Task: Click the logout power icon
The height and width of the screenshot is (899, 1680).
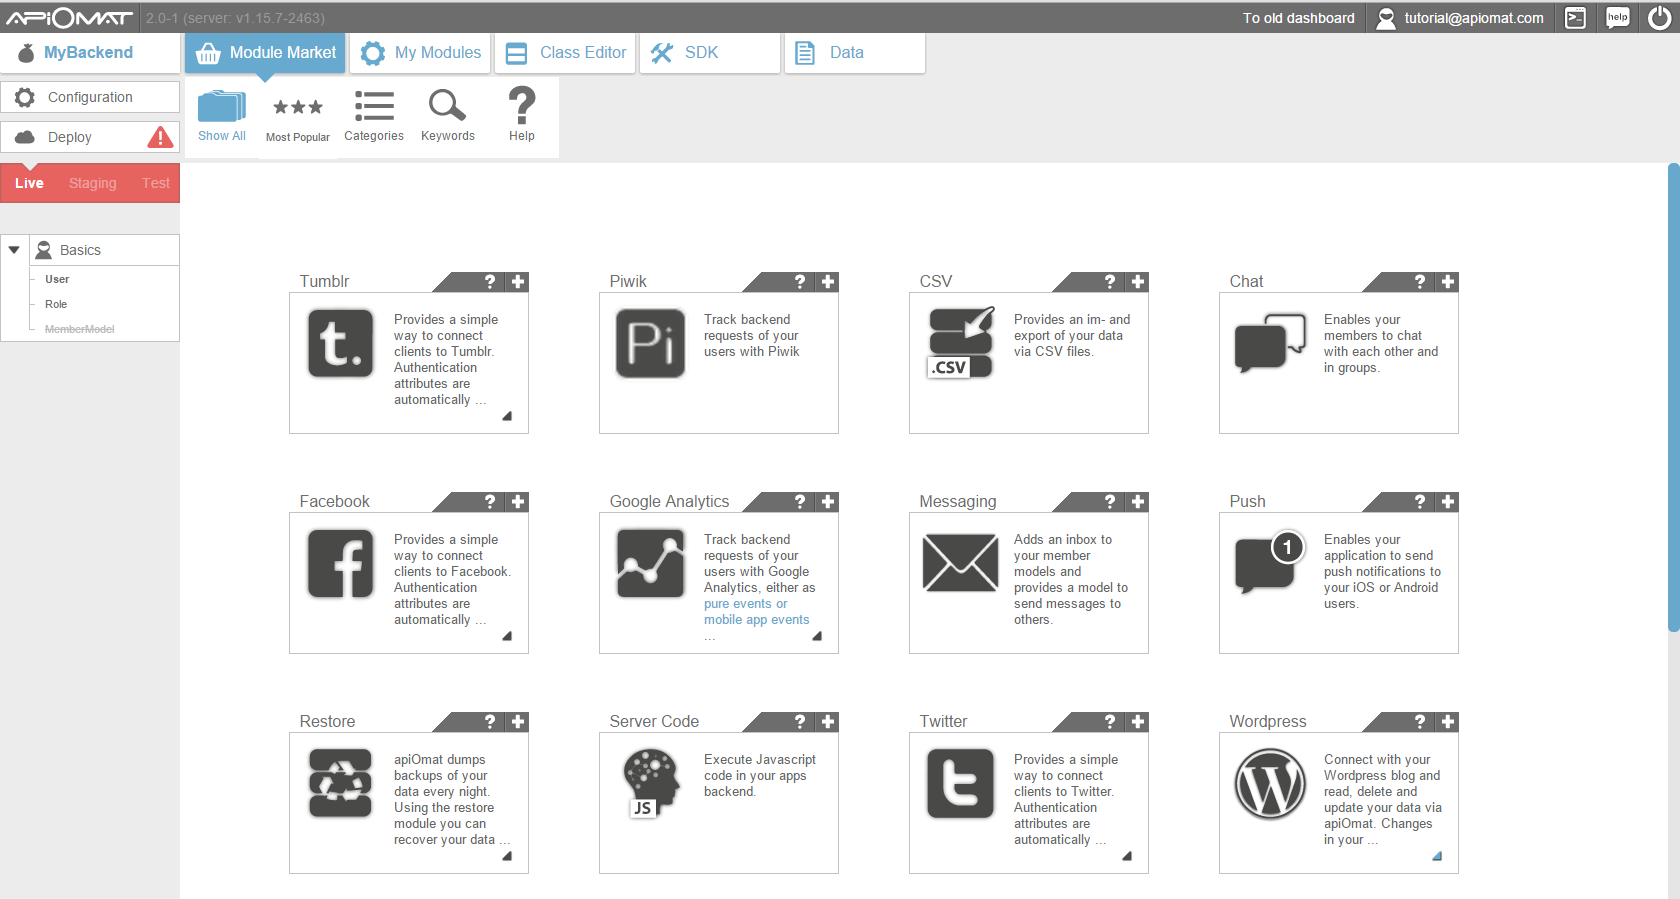Action: [x=1659, y=18]
